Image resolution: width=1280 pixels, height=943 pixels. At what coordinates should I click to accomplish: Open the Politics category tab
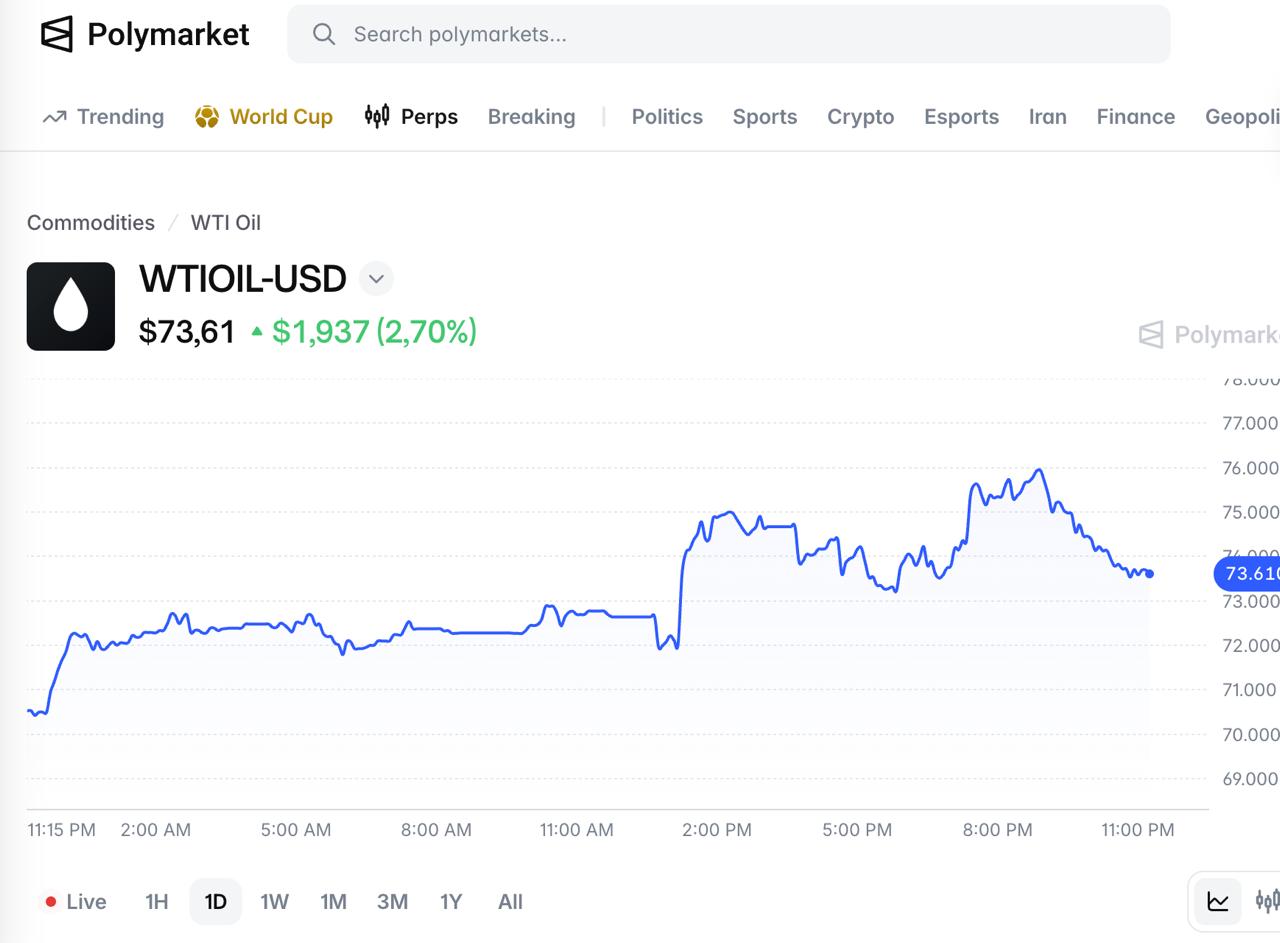point(667,117)
